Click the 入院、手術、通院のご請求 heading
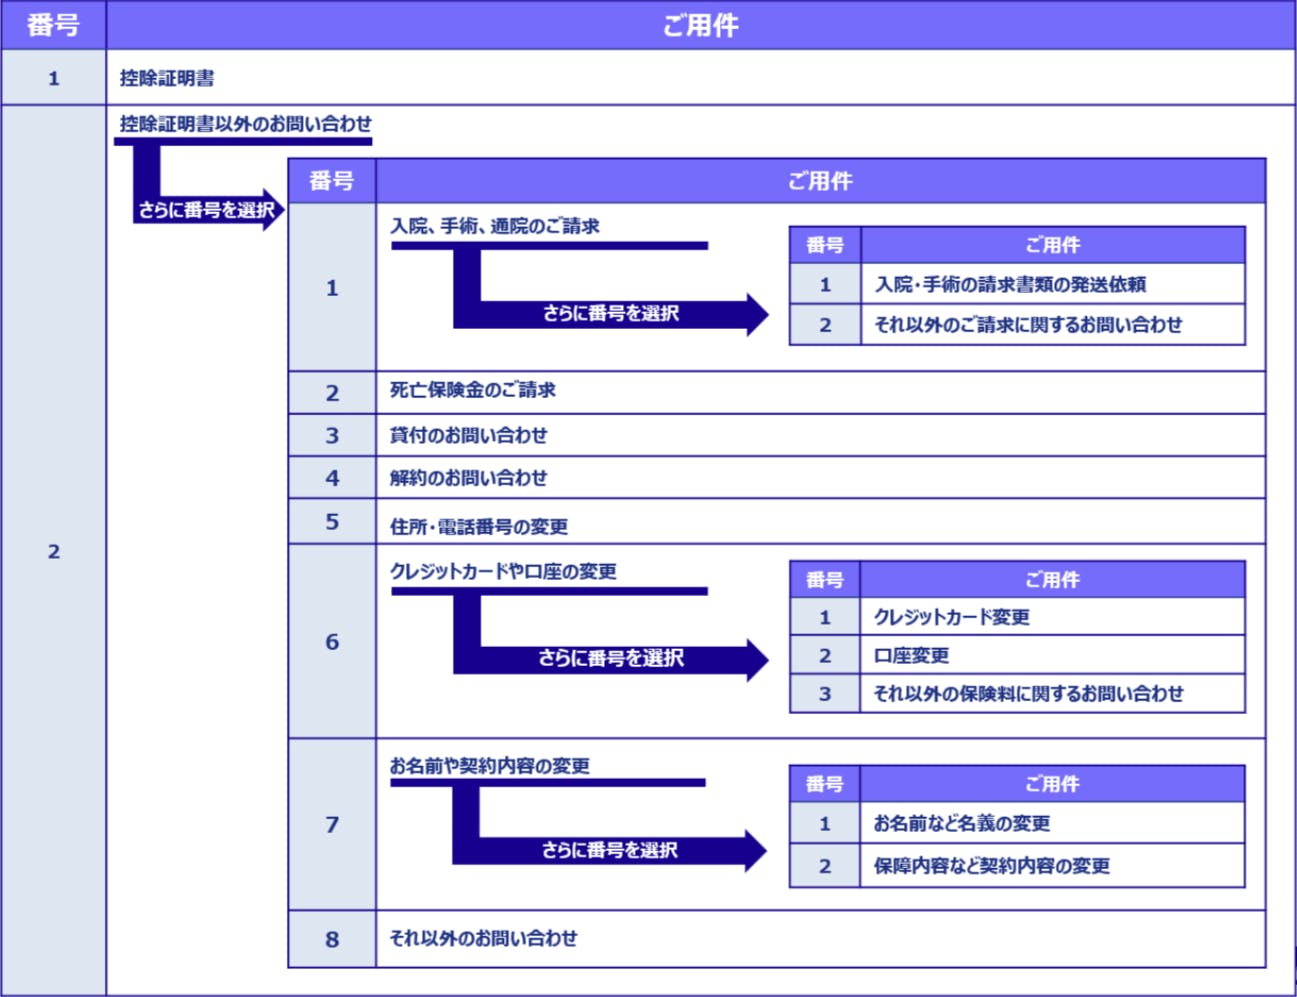This screenshot has height=997, width=1297. [494, 226]
